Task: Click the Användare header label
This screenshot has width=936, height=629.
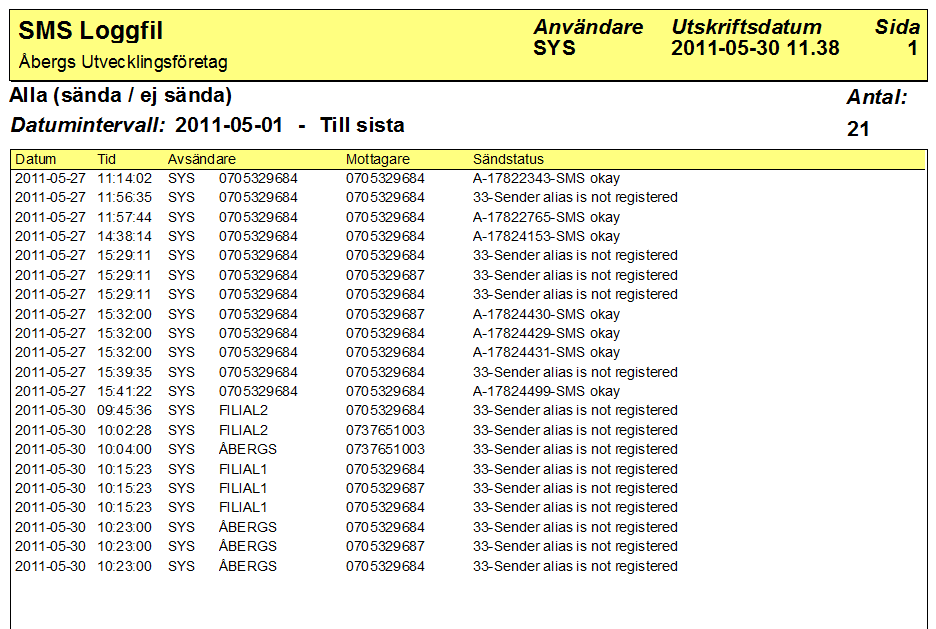Action: tap(588, 27)
